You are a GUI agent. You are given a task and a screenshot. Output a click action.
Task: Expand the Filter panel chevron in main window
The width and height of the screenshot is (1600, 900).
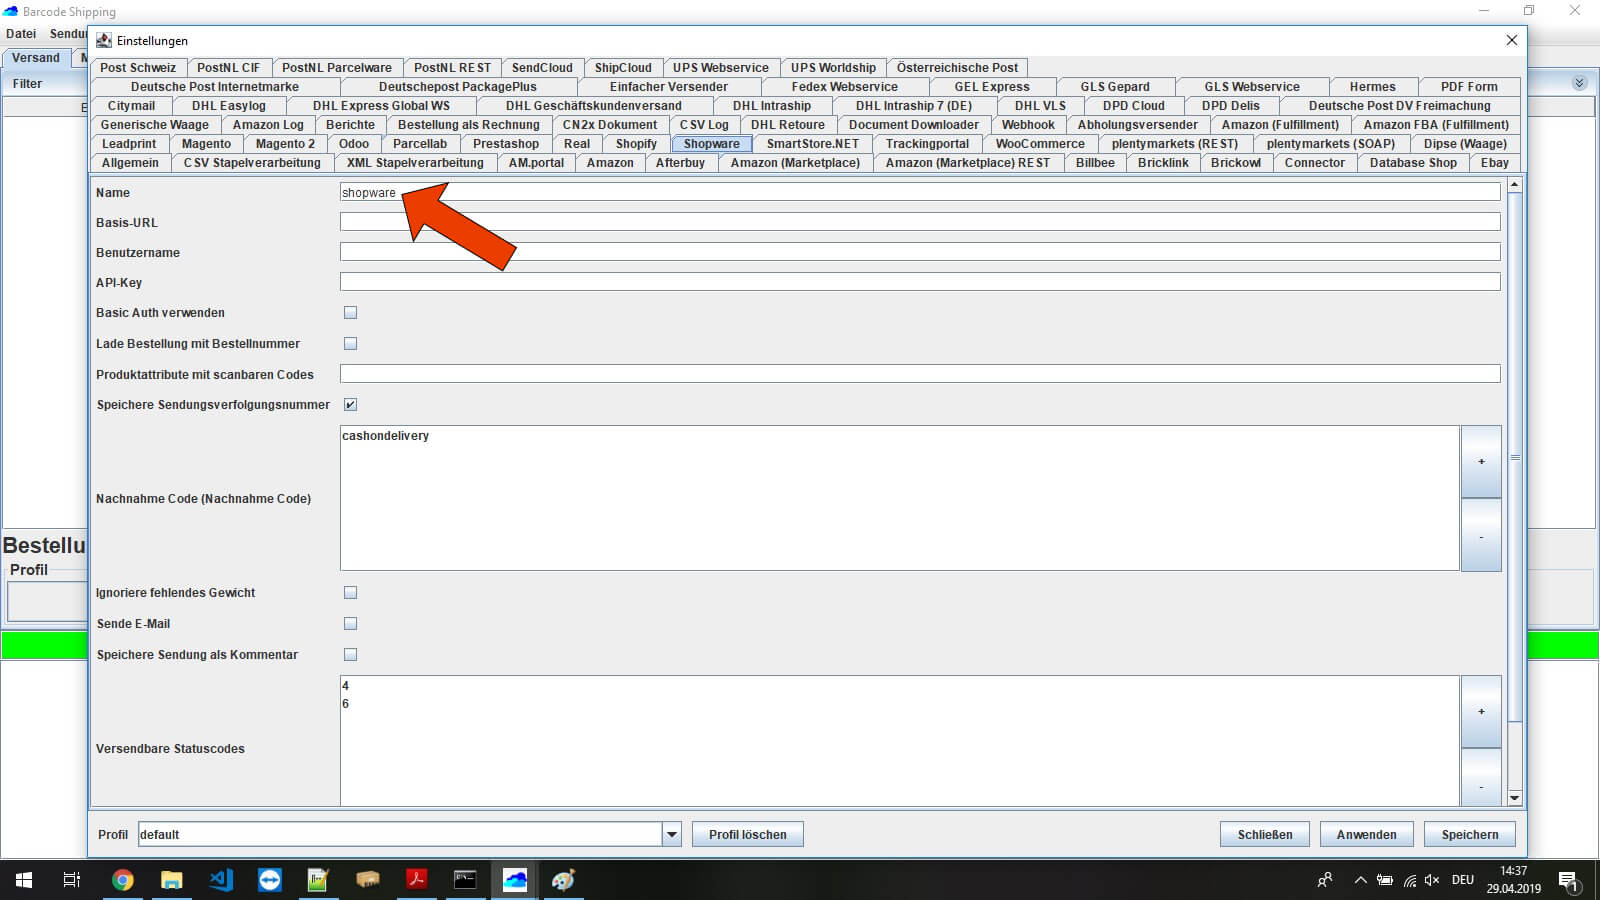click(1579, 83)
